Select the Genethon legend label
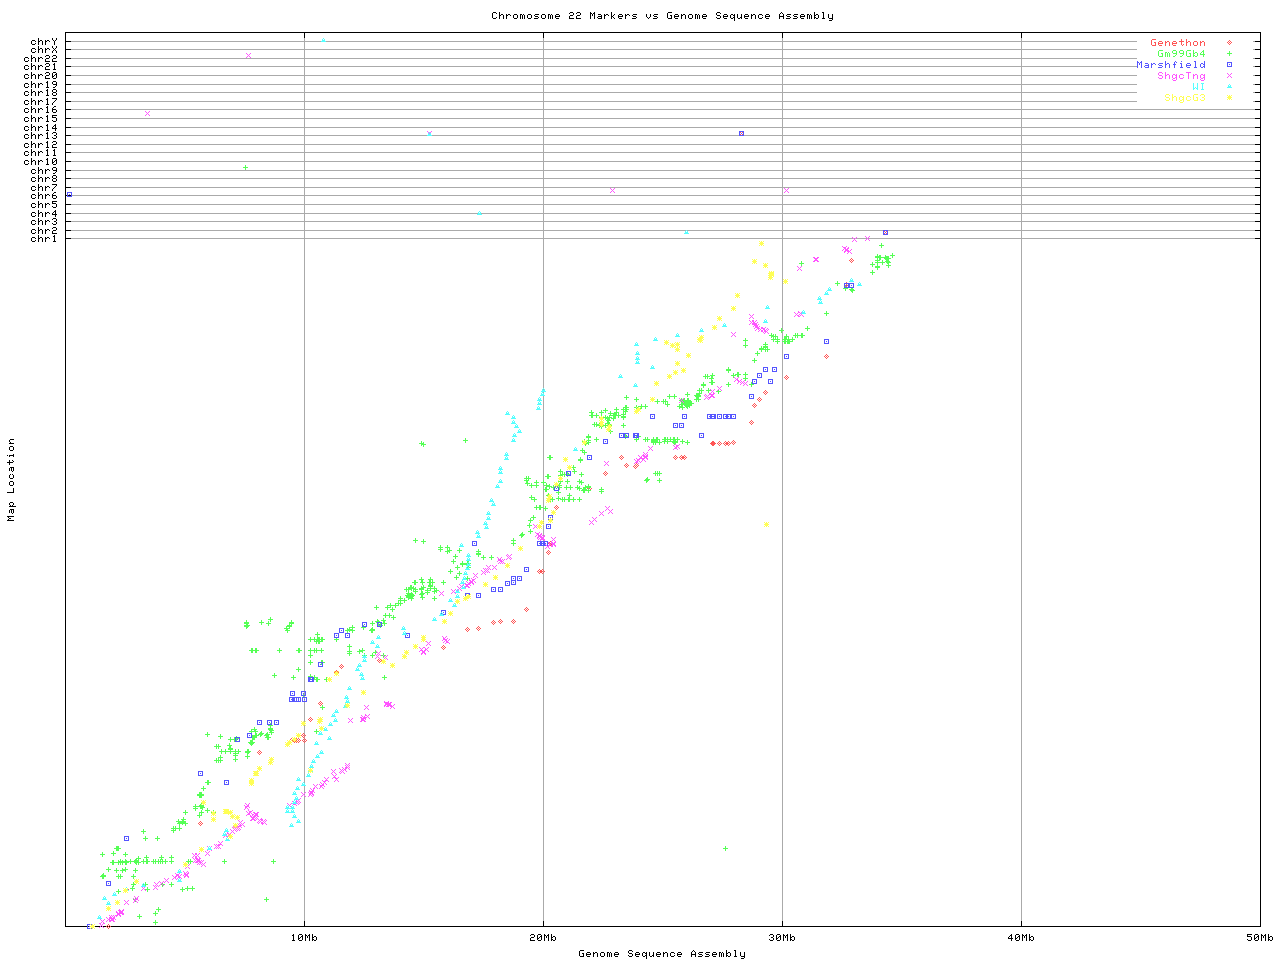This screenshot has width=1280, height=960. pos(1177,43)
